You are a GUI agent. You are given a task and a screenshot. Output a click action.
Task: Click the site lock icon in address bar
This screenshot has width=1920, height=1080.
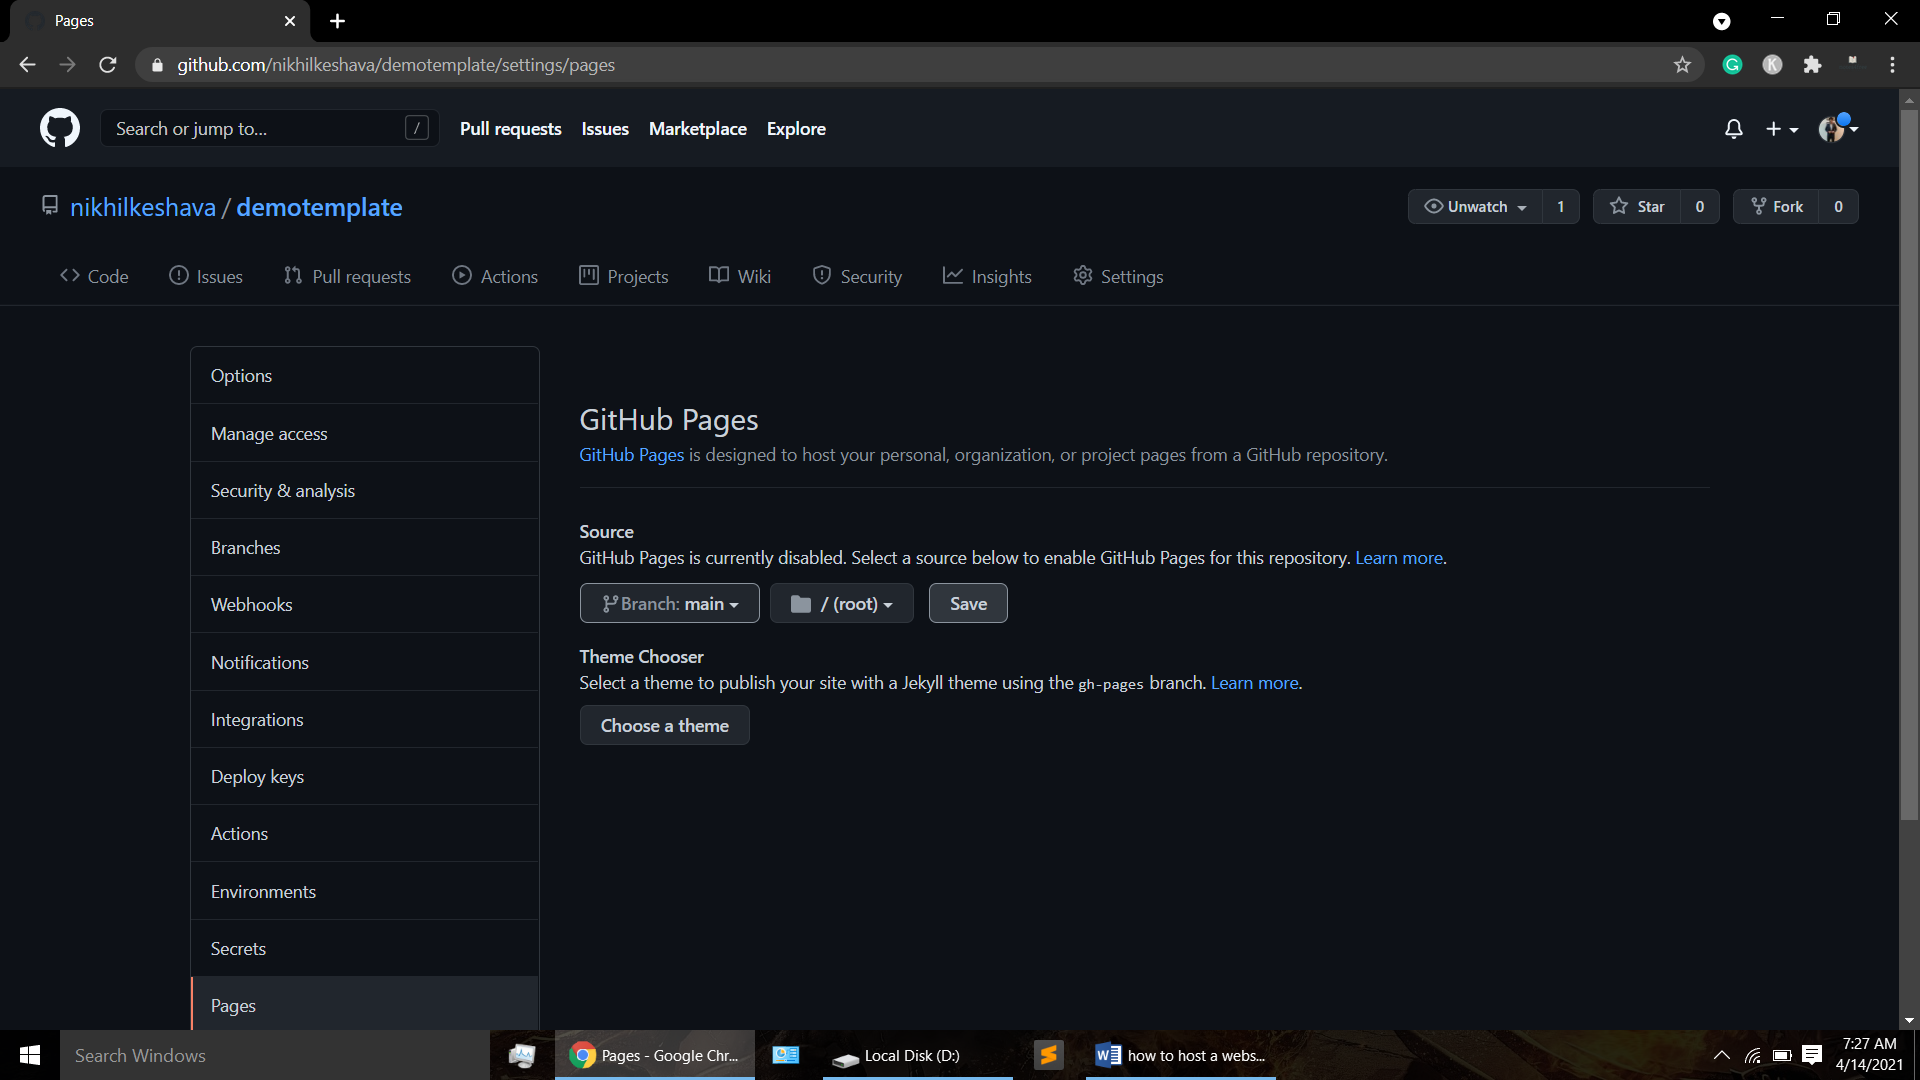(x=157, y=65)
